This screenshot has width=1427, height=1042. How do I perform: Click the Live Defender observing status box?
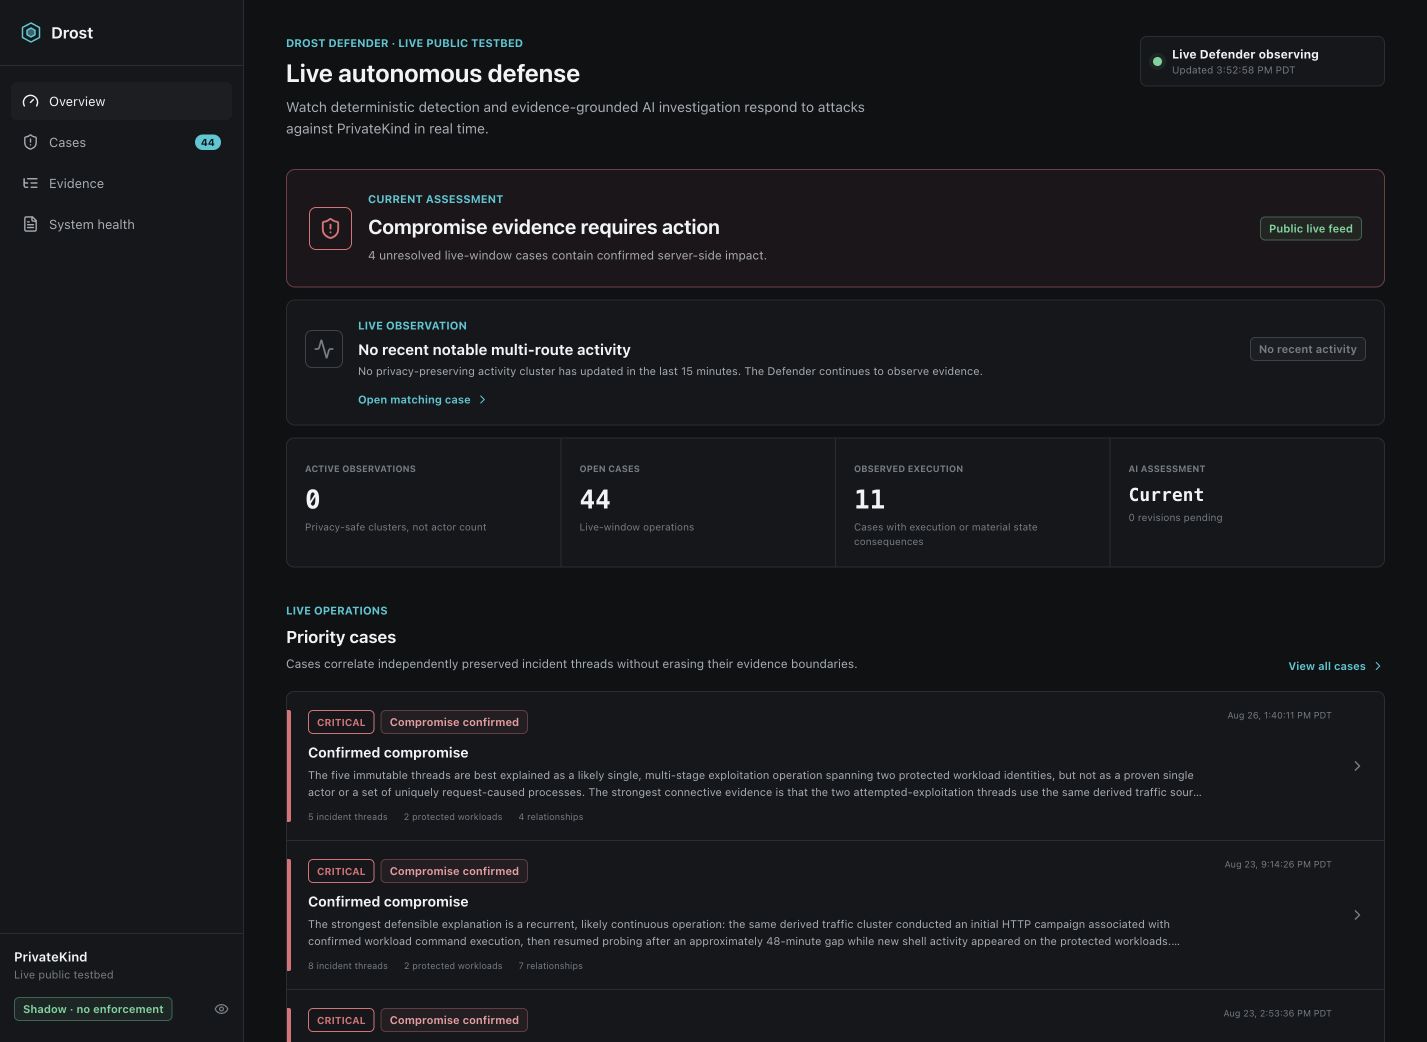click(x=1262, y=61)
